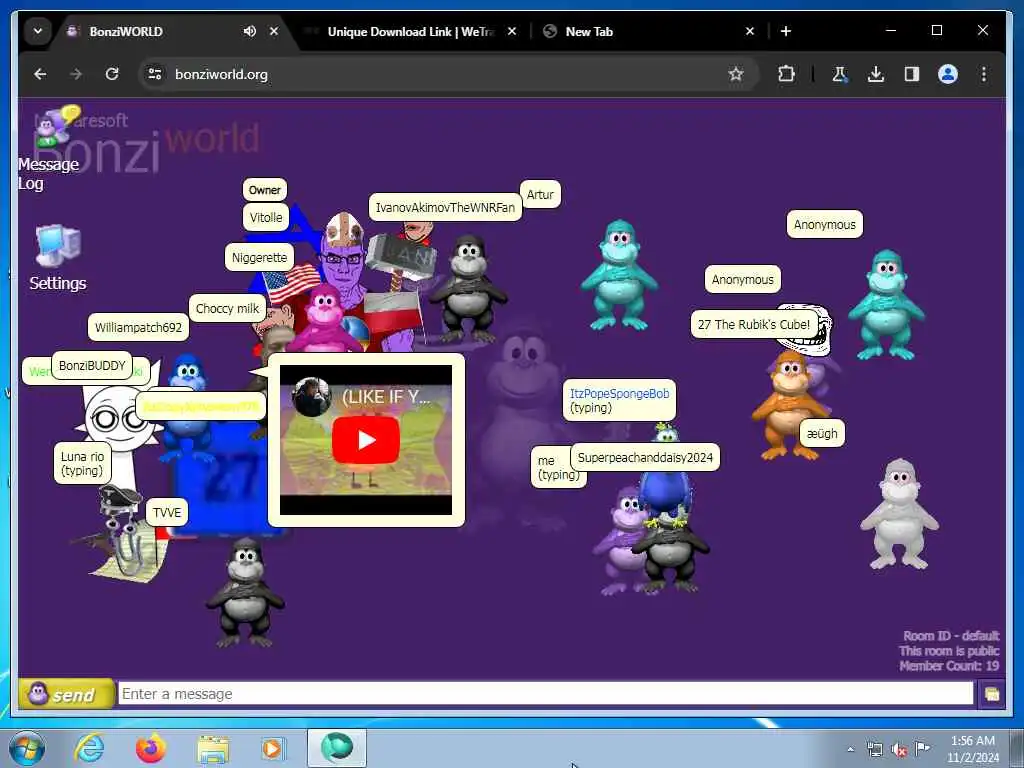This screenshot has width=1024, height=768.
Task: Open the Action Center flag icon
Action: [x=922, y=748]
